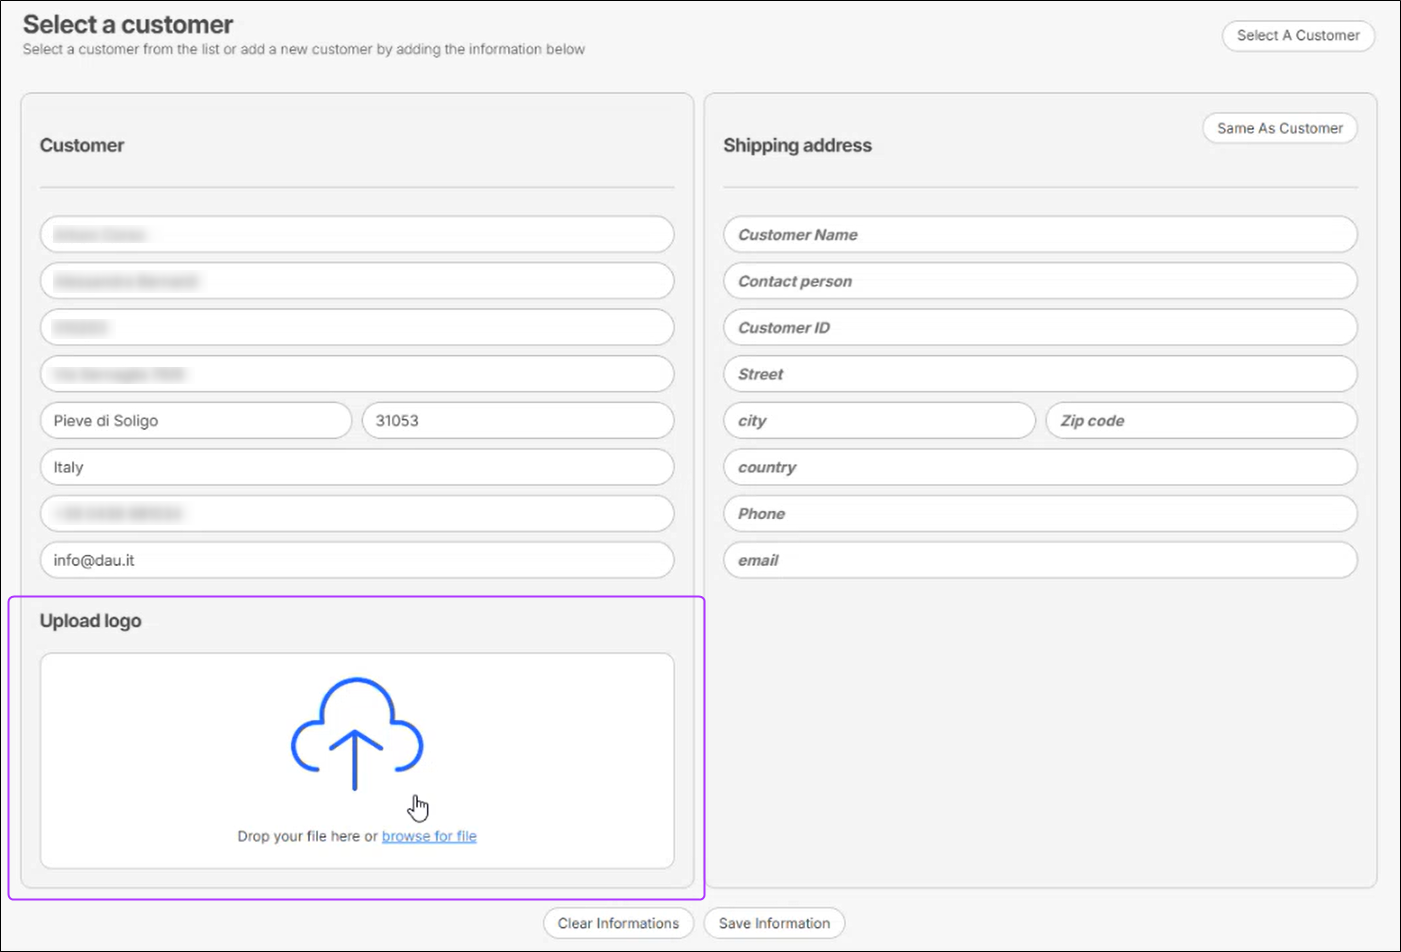
Task: Select the field showing 31053
Action: pos(516,420)
